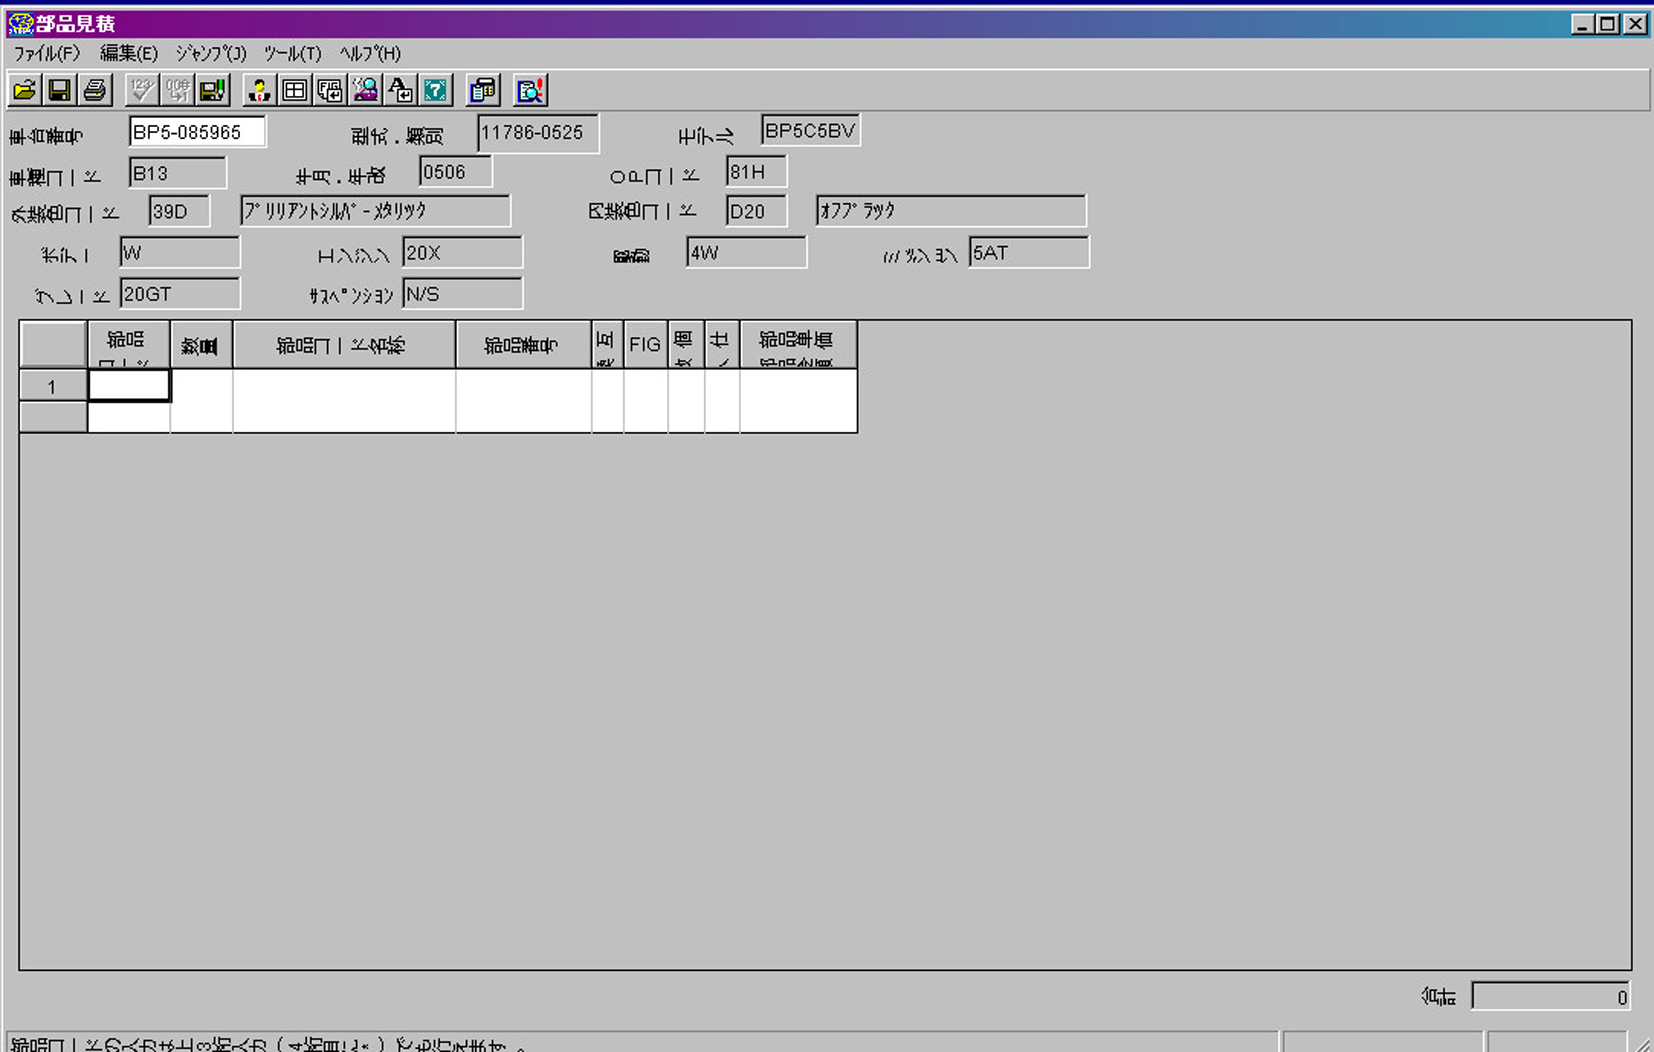Screen dimensions: 1654x1052
Task: Open the ツール(T) menu
Action: (x=292, y=54)
